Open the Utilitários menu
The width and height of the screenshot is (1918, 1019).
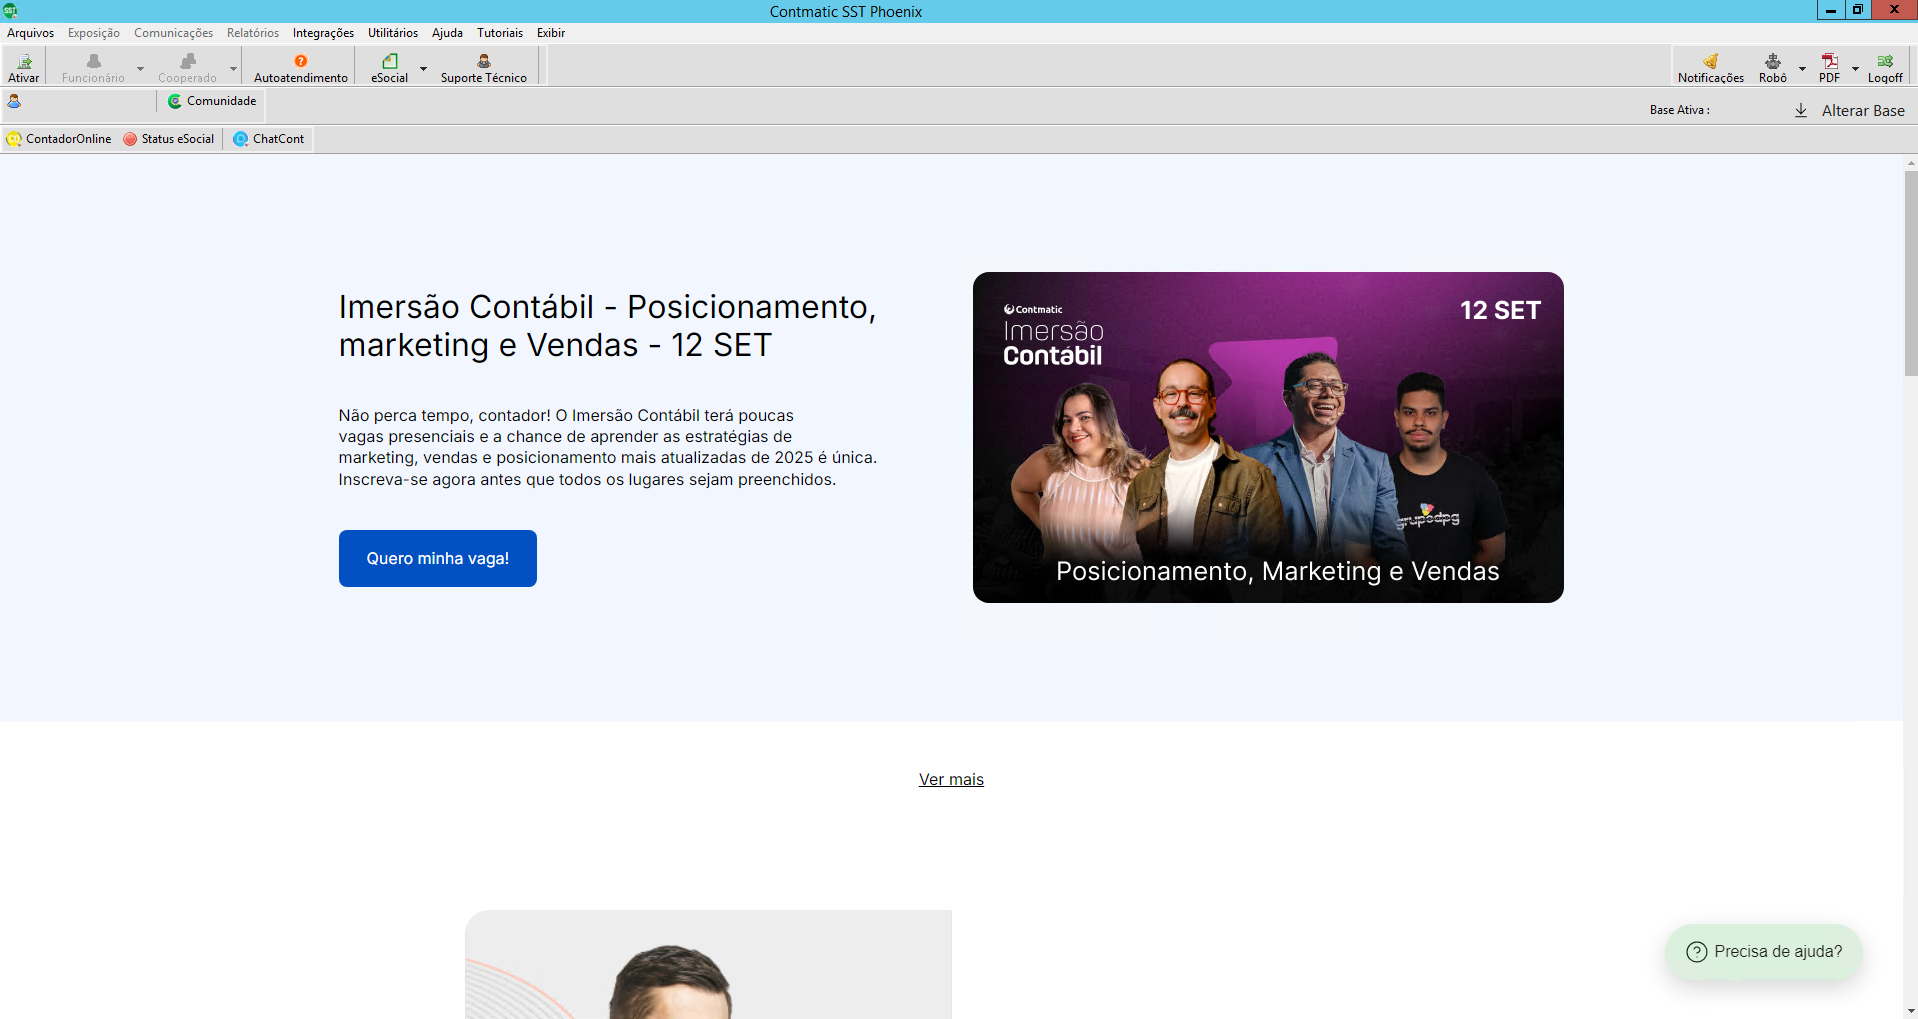(x=393, y=33)
